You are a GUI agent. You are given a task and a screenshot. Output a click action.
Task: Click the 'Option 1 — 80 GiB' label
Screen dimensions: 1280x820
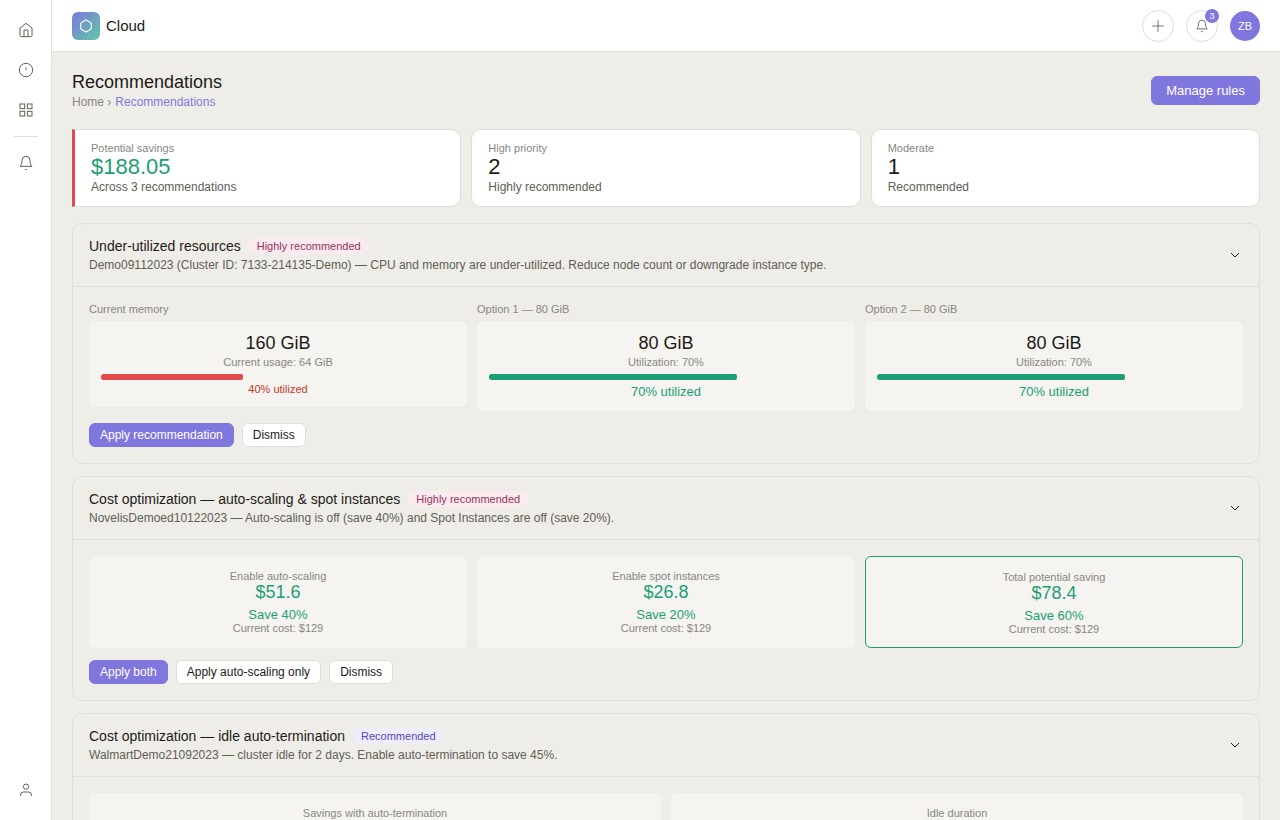[x=523, y=309]
